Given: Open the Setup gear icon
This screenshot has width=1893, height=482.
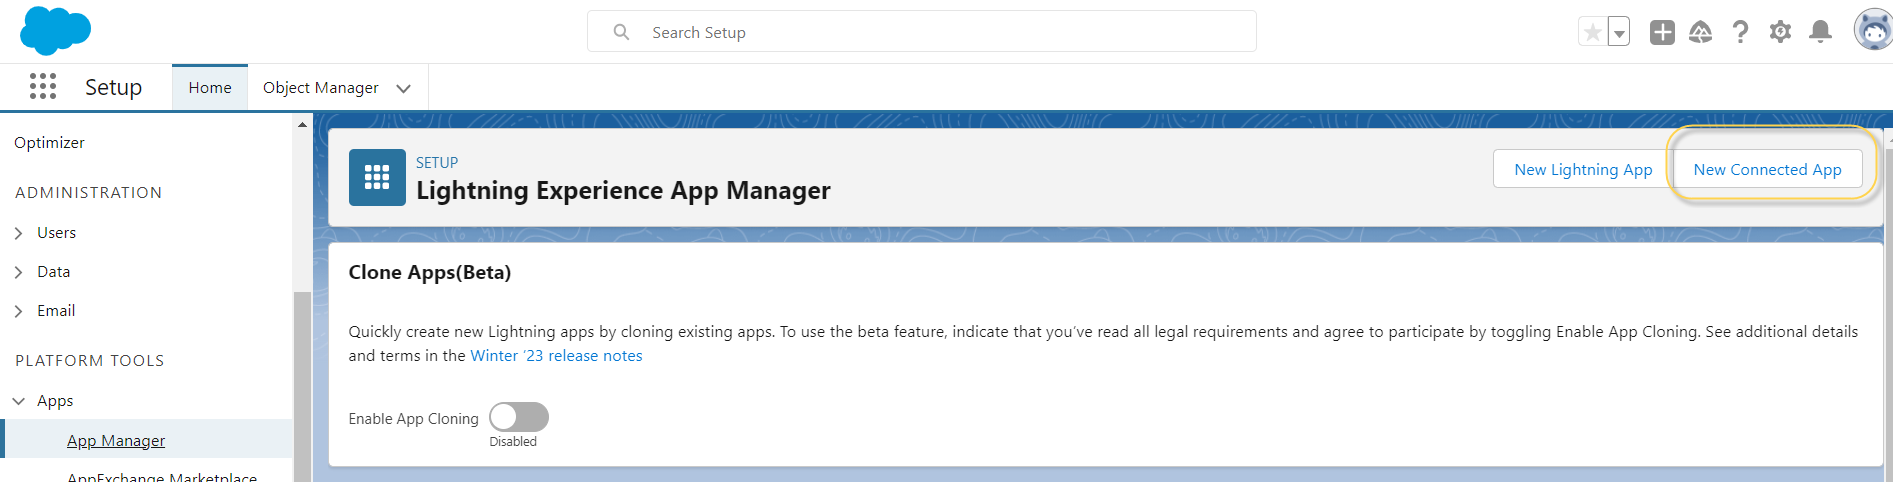Looking at the screenshot, I should [x=1780, y=32].
